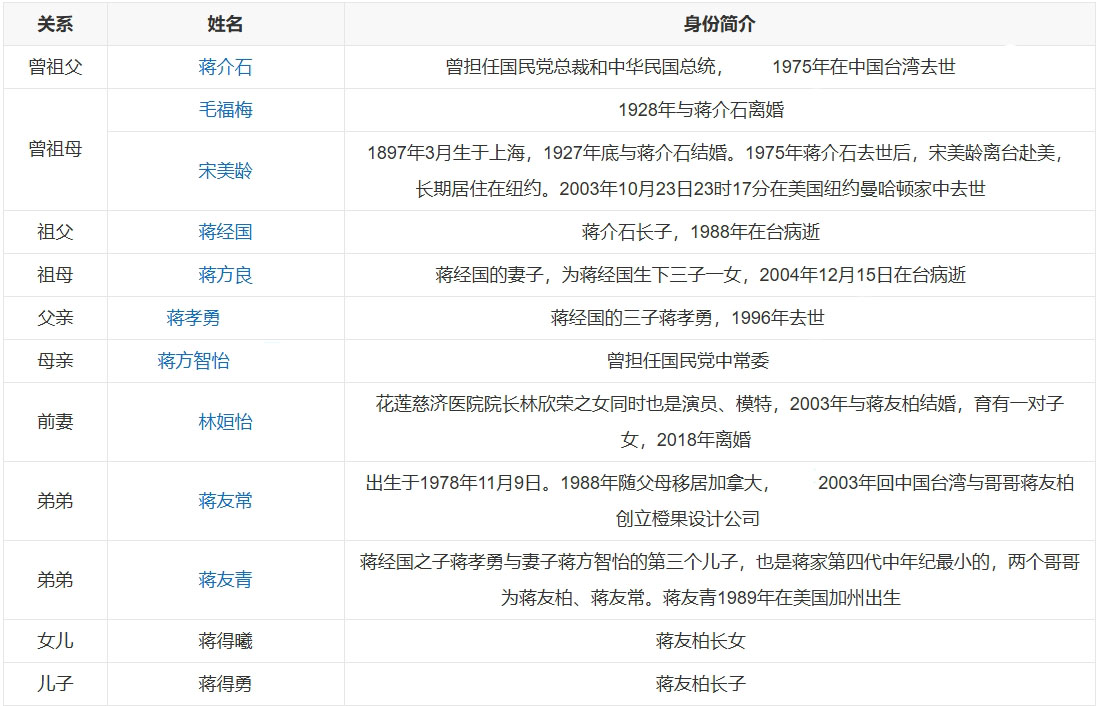This screenshot has height=706, width=1096.
Task: Select the 蒋得曦 name cell
Action: tap(225, 641)
